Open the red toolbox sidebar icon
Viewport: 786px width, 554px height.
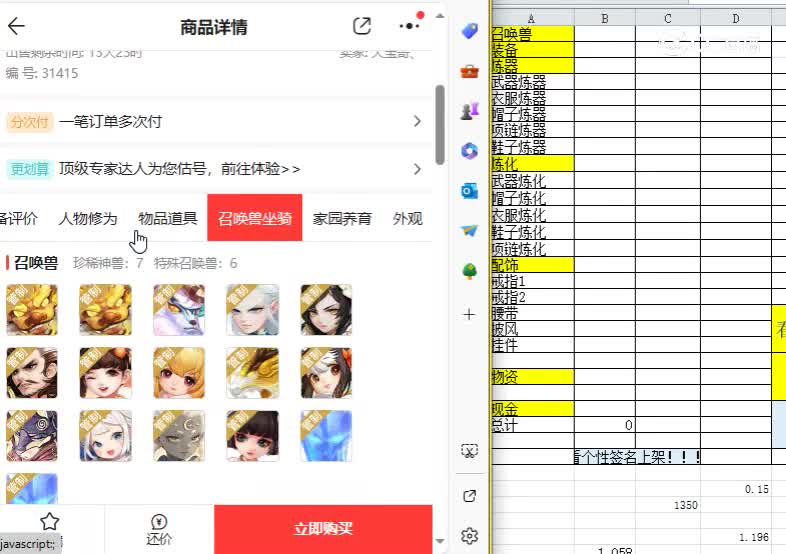tap(469, 72)
